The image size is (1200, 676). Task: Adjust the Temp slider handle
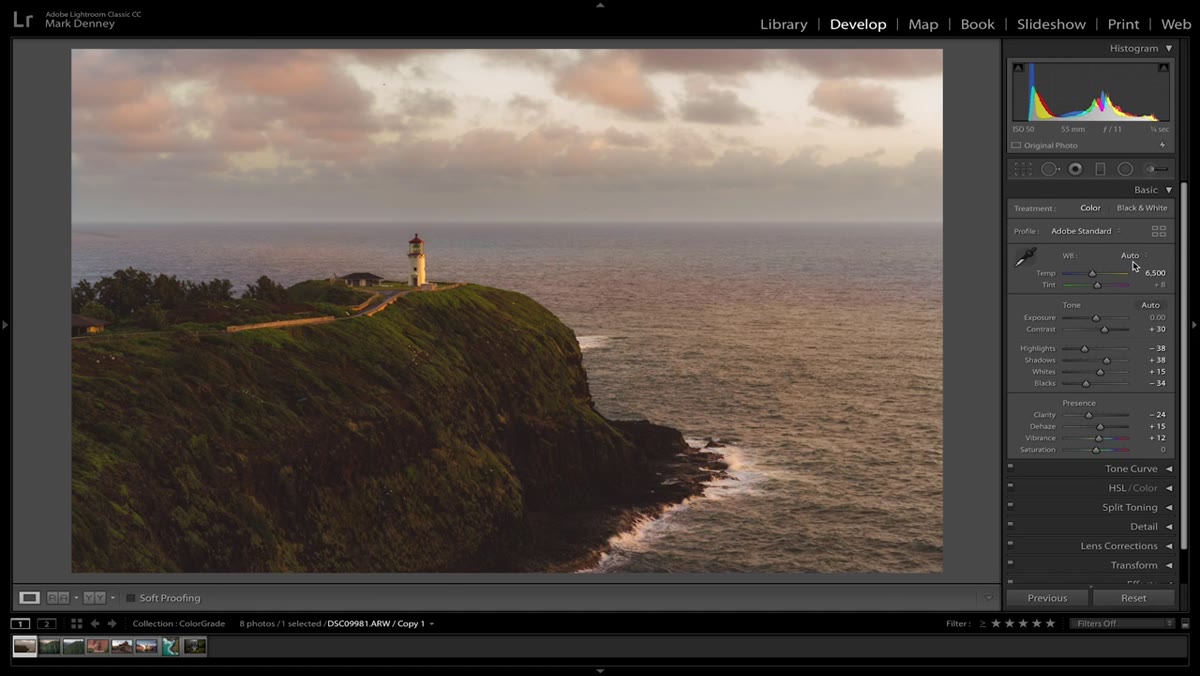[1092, 273]
